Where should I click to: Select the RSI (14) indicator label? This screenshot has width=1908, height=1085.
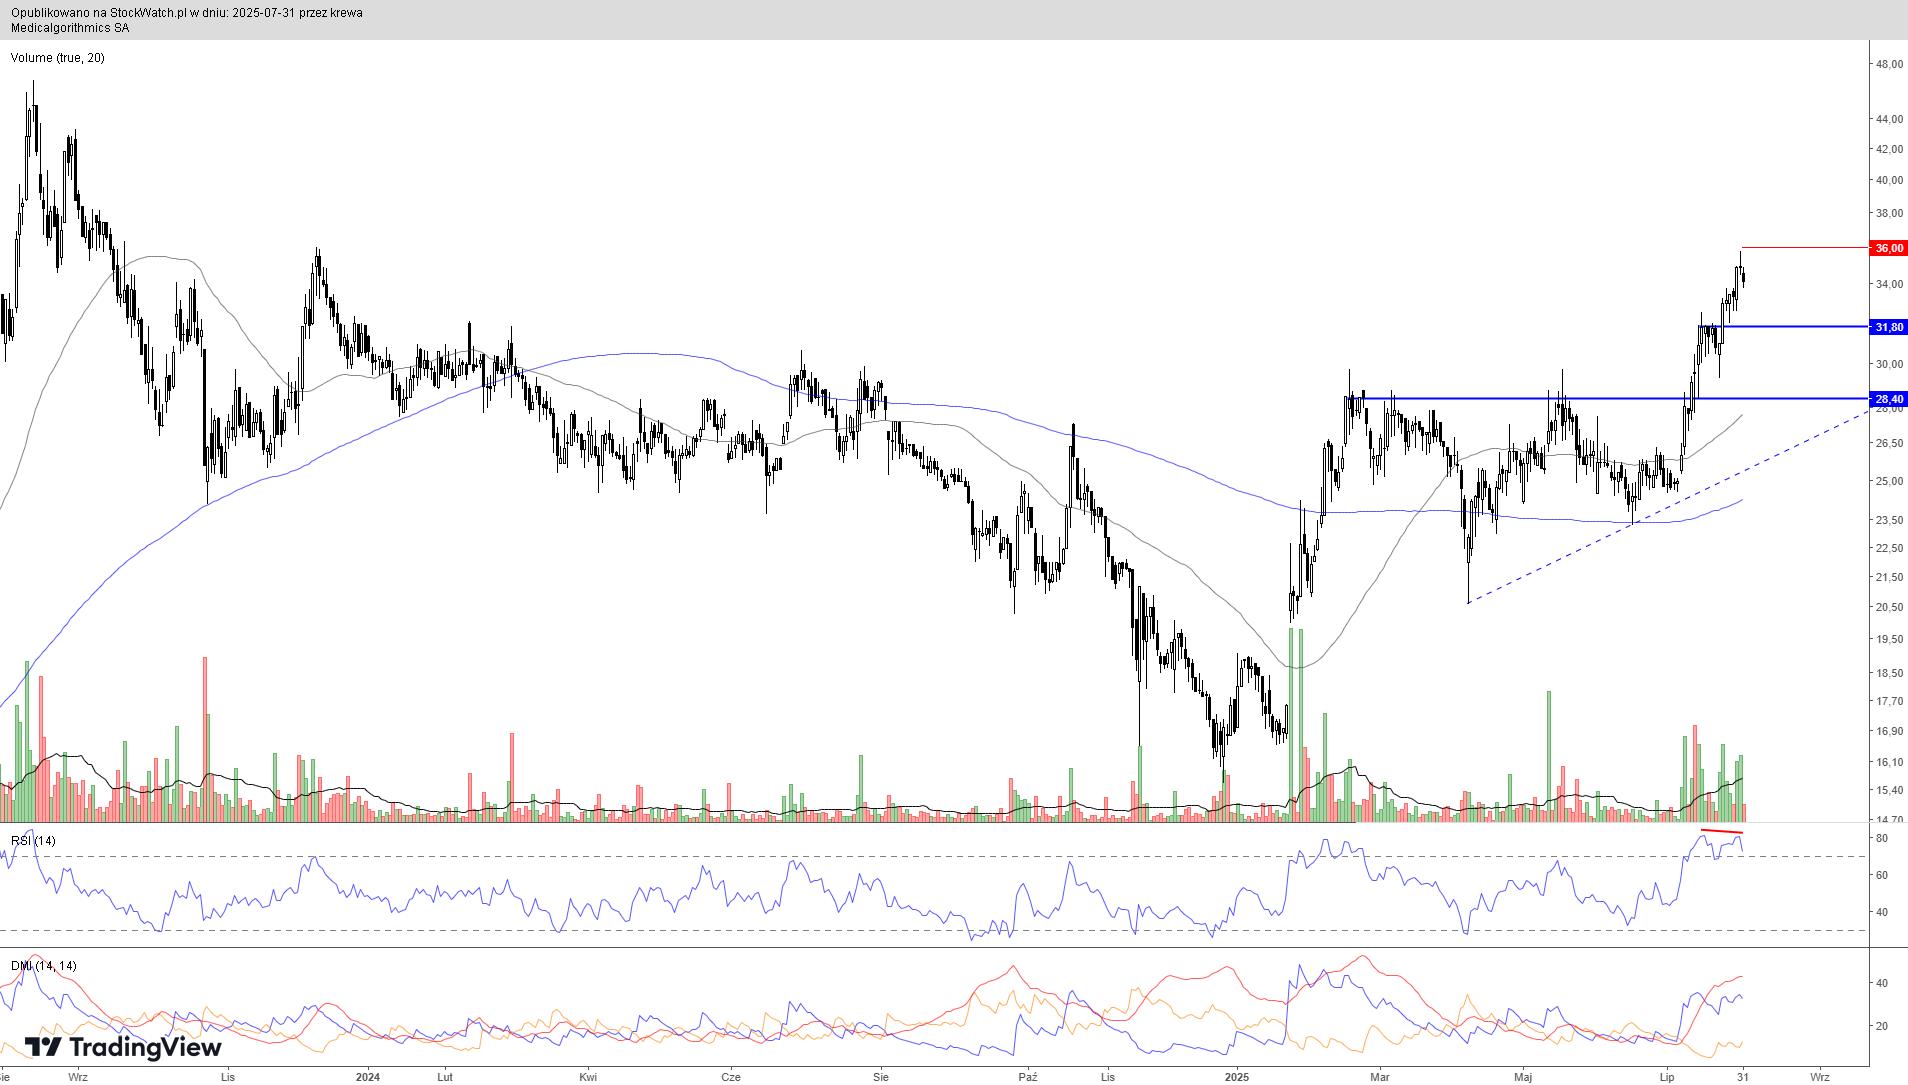pos(33,841)
